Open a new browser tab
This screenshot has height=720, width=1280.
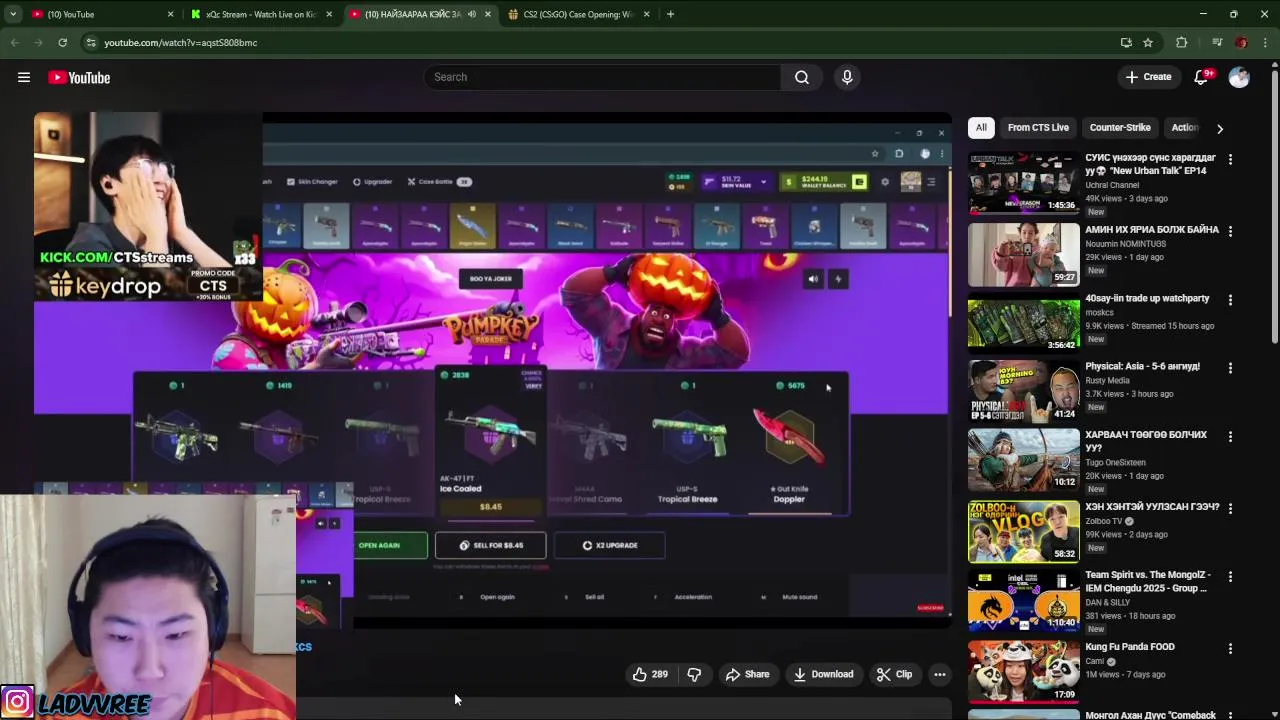670,14
